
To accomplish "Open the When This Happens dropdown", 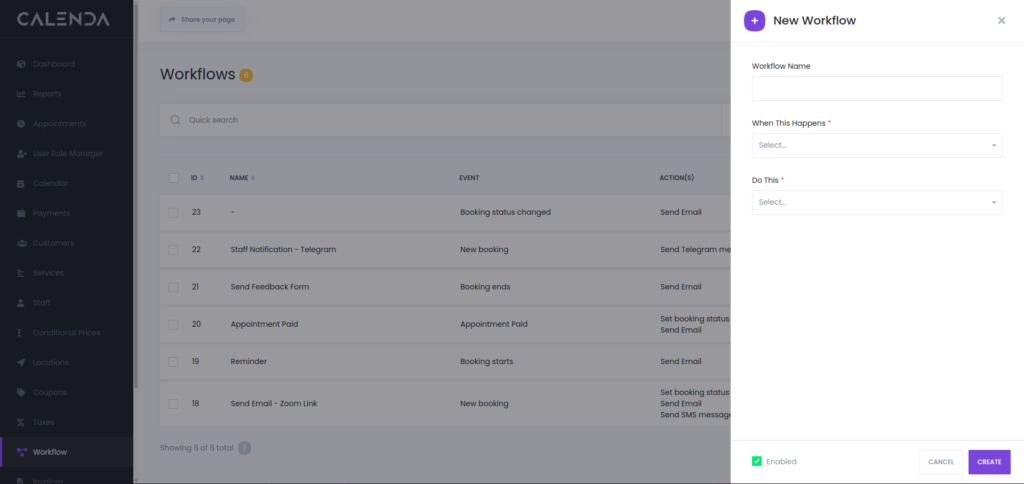I will click(x=876, y=145).
